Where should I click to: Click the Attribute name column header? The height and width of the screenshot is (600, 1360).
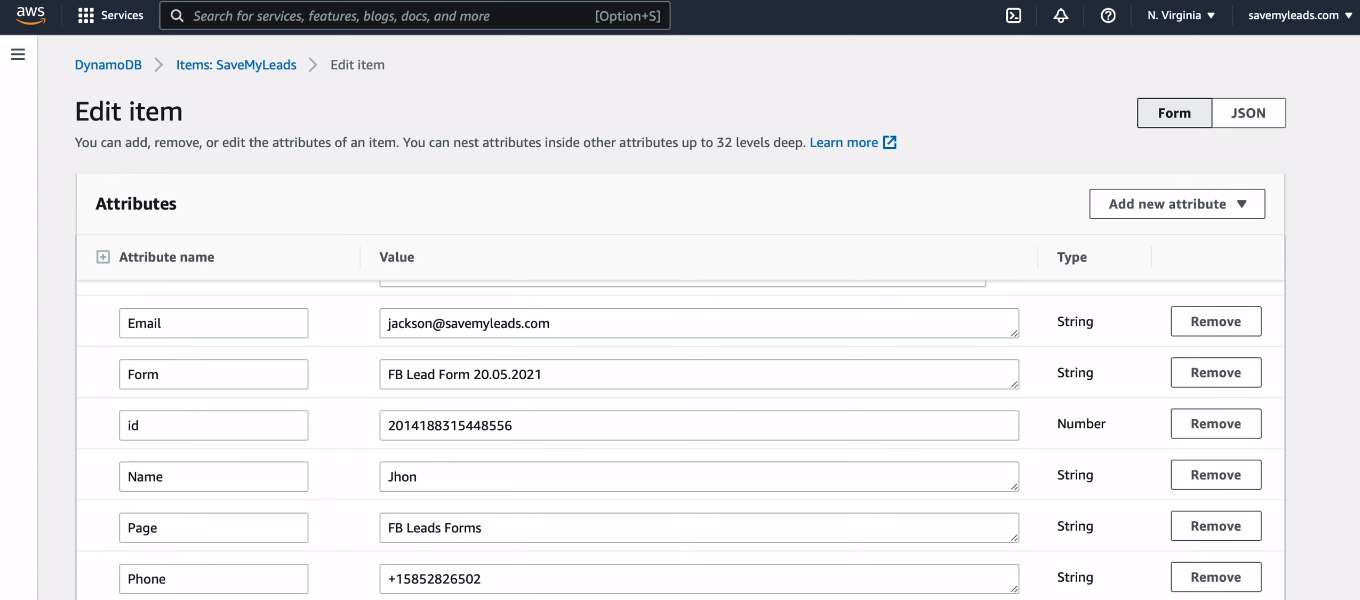[166, 257]
